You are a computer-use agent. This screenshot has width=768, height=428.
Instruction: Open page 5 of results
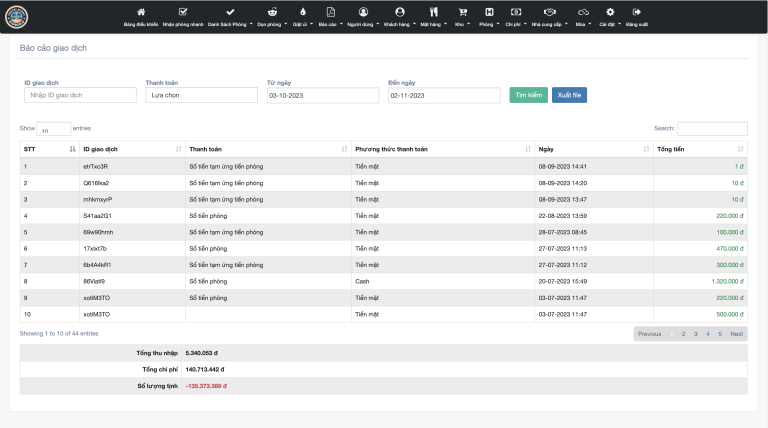click(720, 334)
